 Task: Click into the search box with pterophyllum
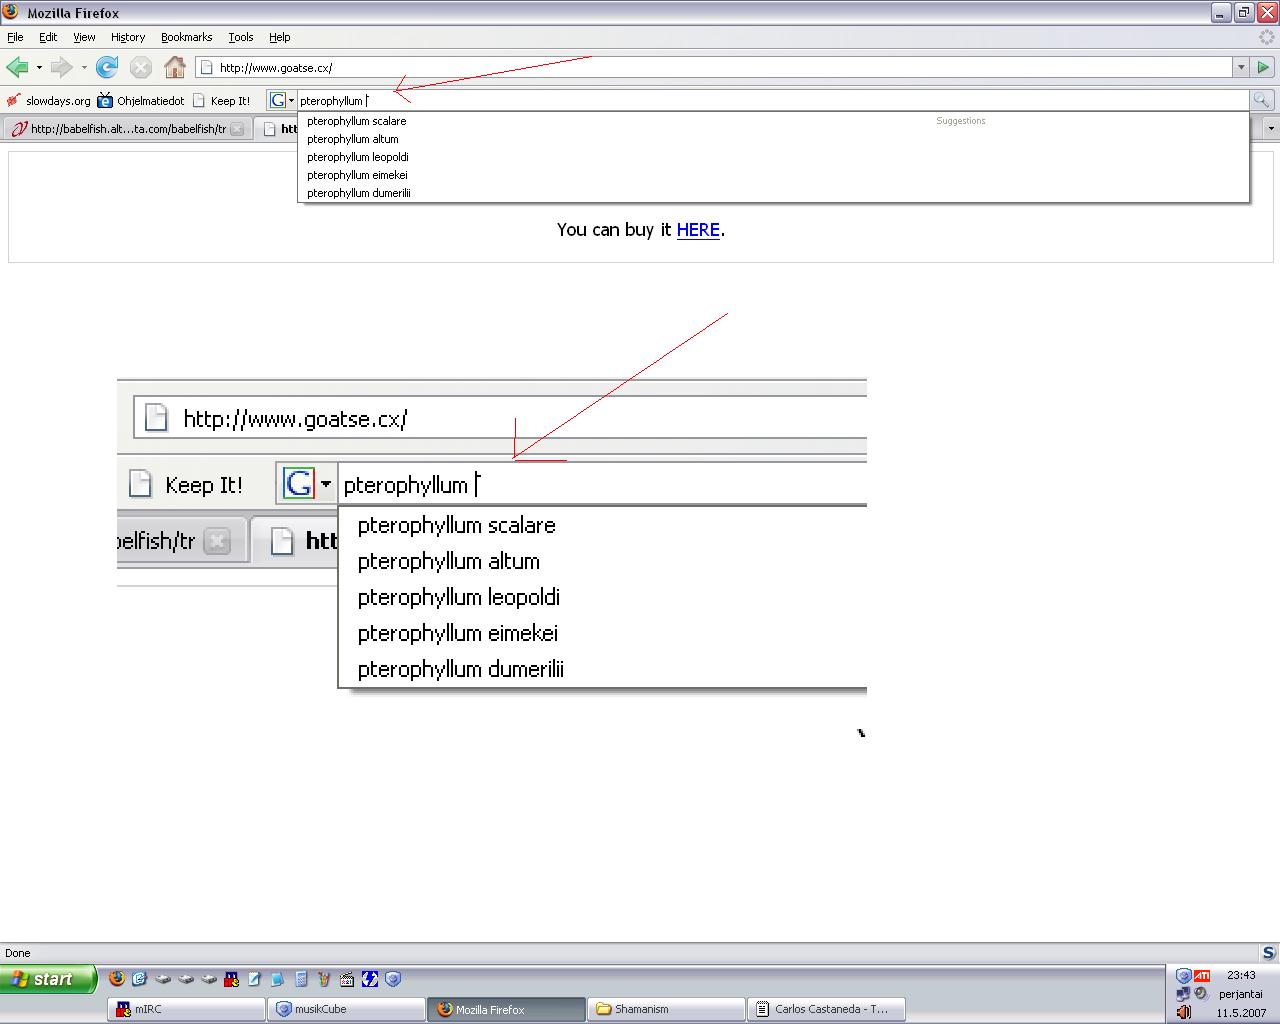tap(772, 100)
